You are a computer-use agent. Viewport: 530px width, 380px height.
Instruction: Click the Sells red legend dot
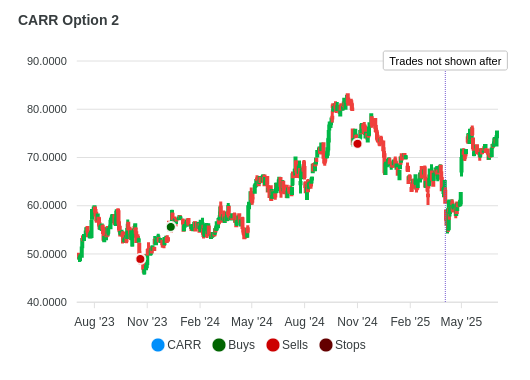(x=273, y=345)
